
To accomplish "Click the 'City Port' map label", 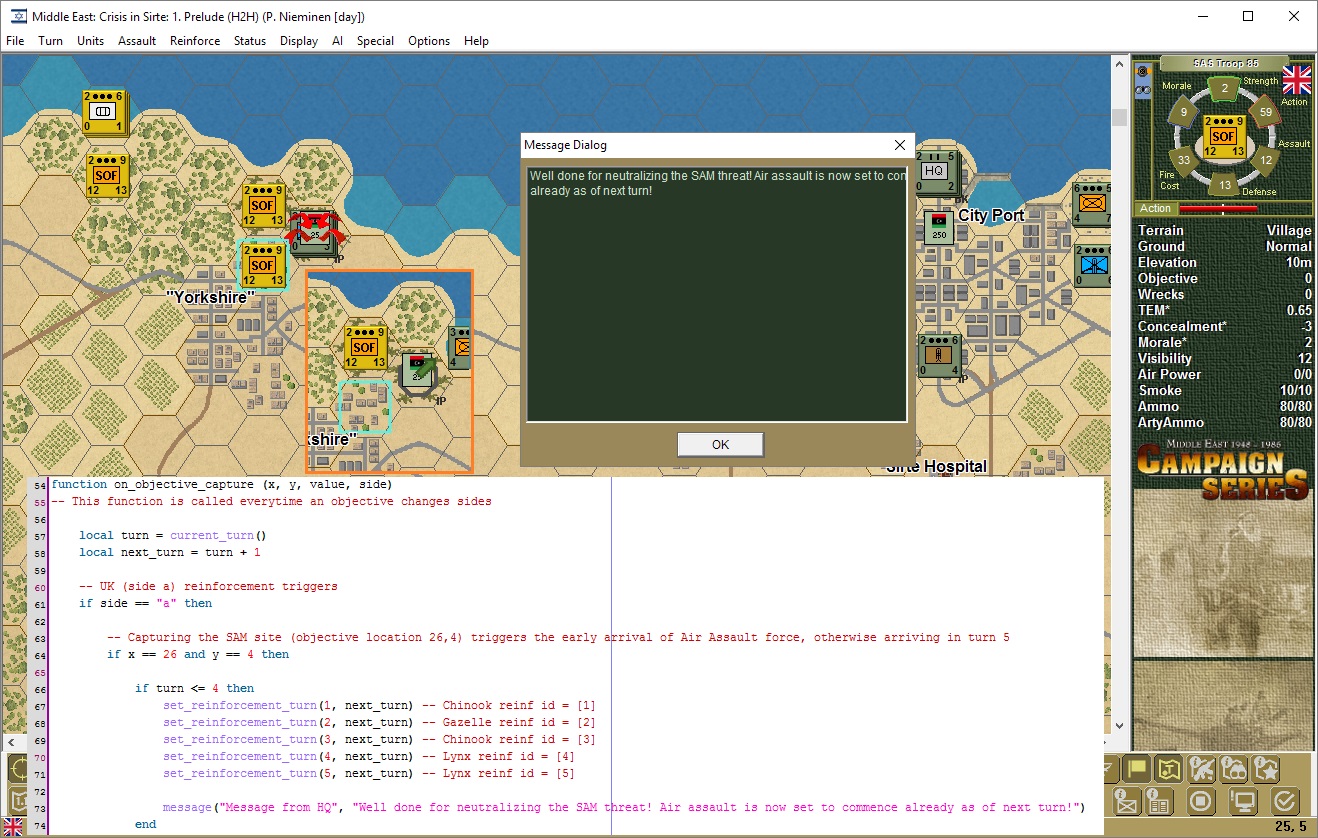I will [x=992, y=215].
